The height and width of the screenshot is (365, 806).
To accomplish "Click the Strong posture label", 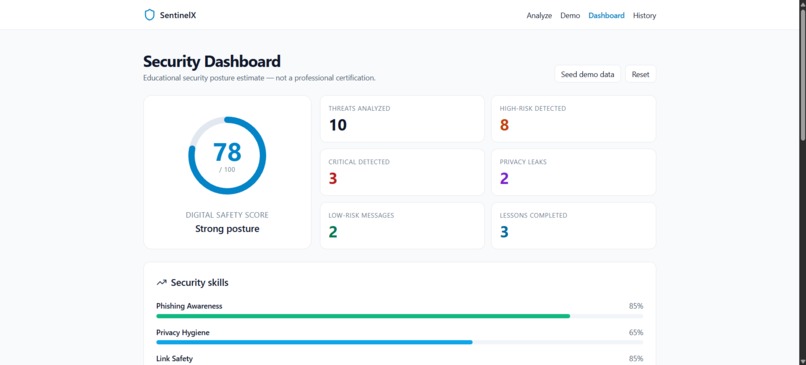I will click(227, 229).
